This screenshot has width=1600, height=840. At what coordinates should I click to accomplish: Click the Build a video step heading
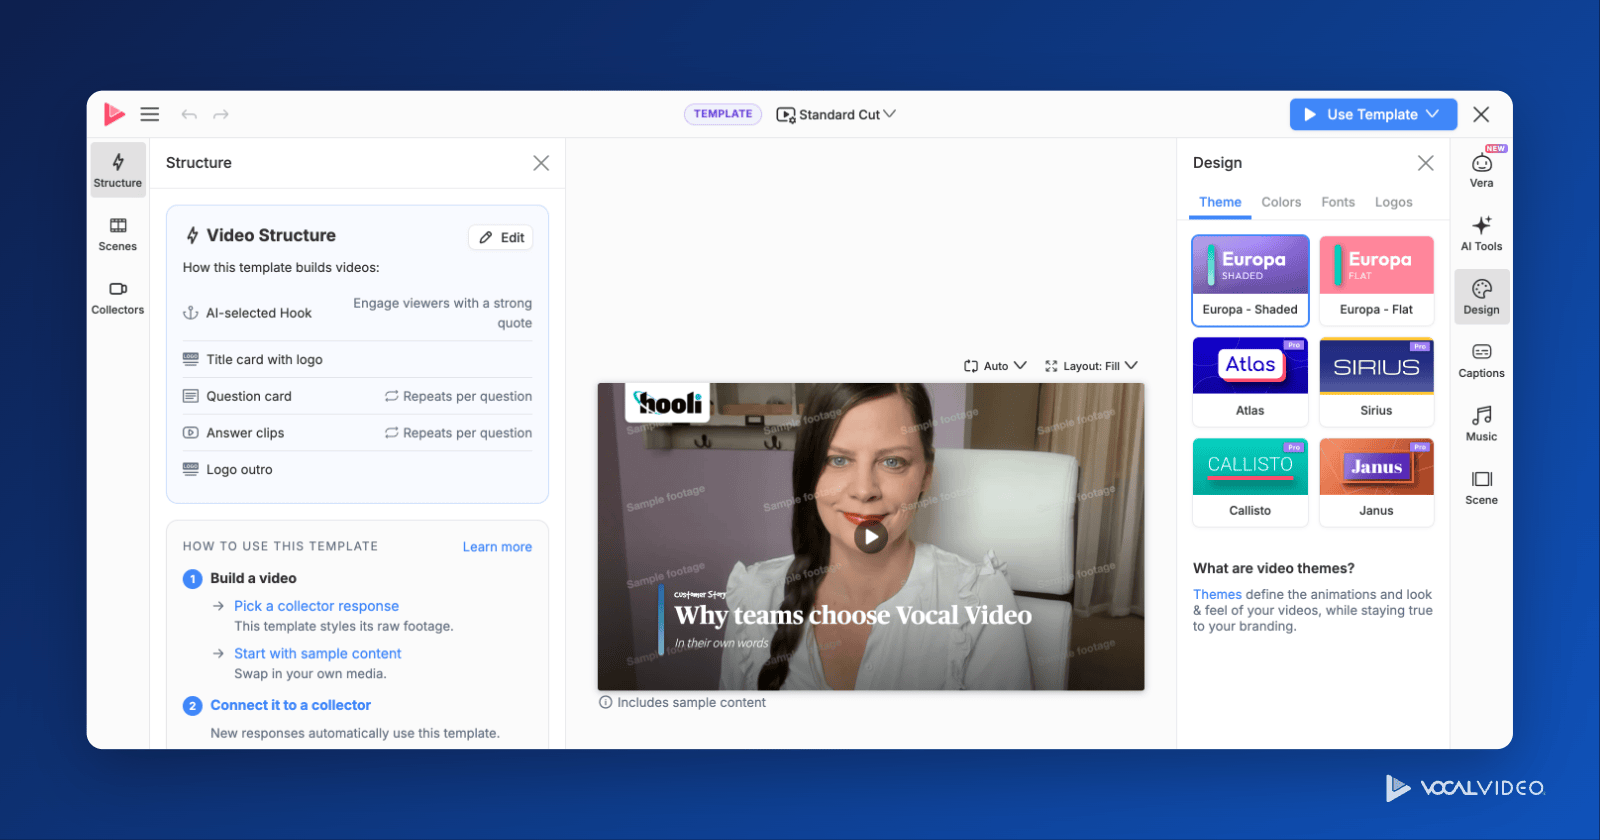pos(253,578)
